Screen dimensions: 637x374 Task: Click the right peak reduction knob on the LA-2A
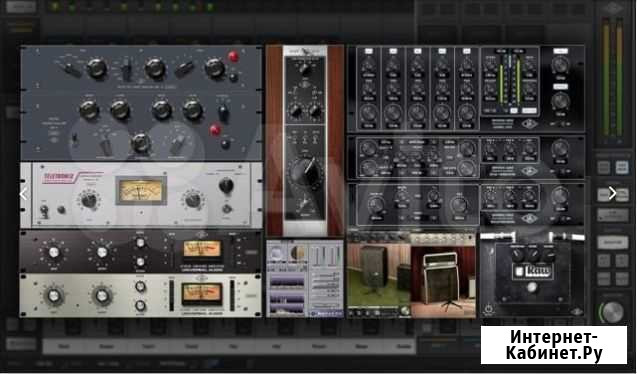tap(193, 200)
